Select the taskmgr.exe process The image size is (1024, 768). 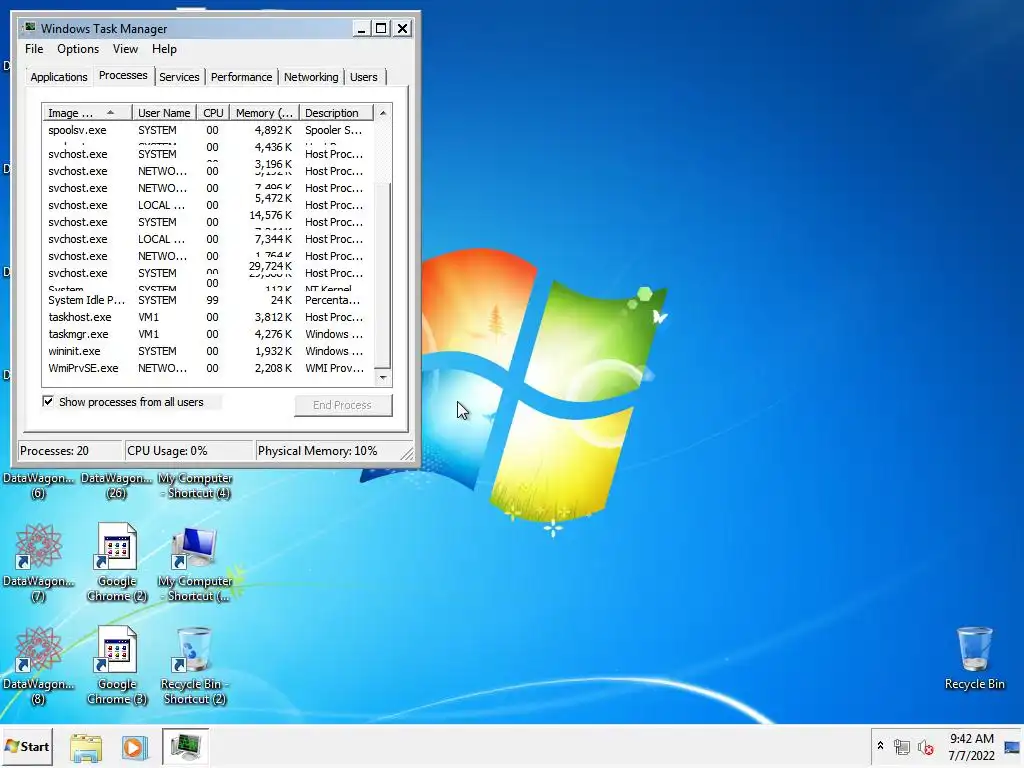click(208, 334)
